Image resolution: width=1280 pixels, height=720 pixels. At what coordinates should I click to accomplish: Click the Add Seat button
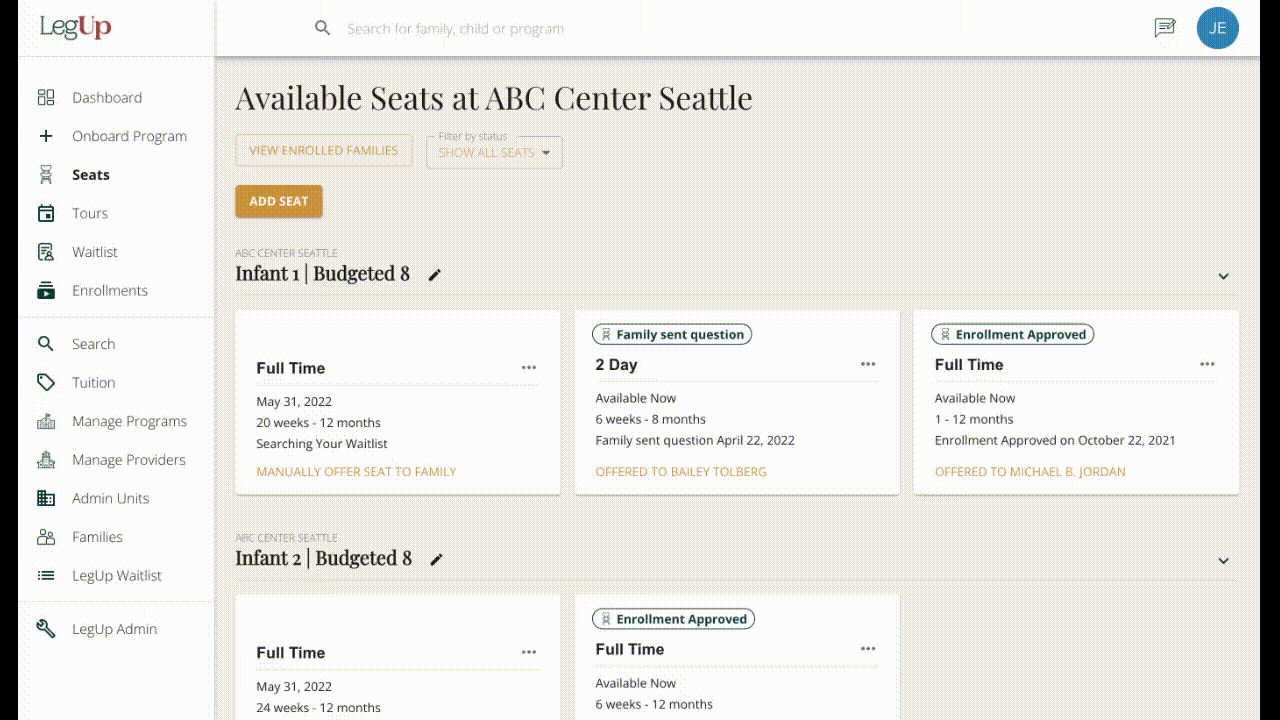point(279,201)
